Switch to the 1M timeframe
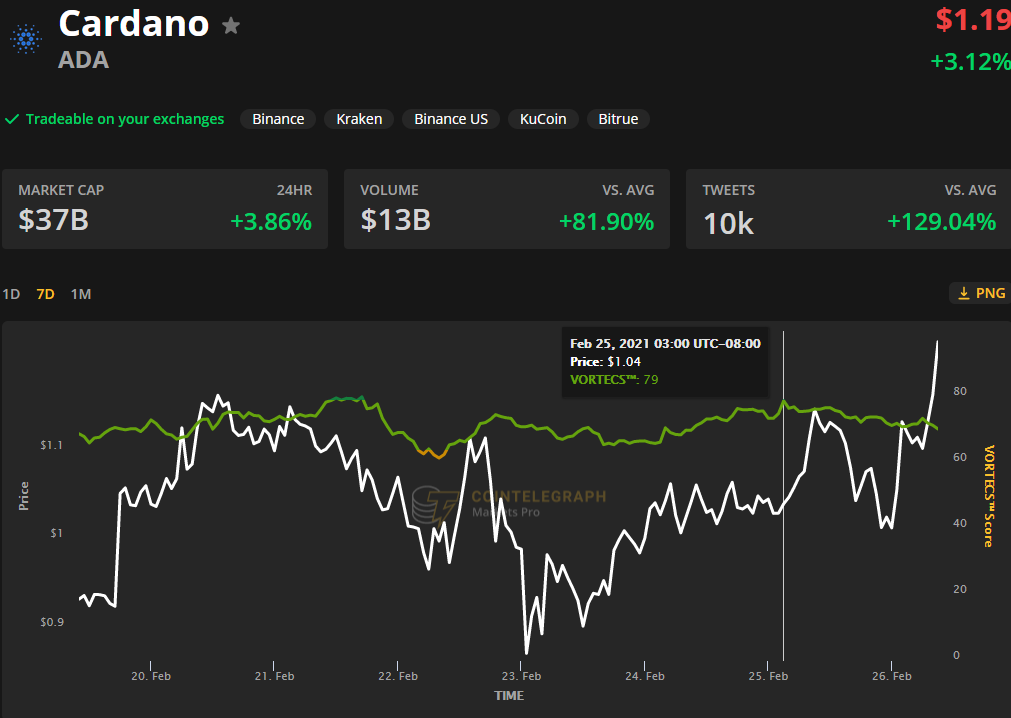The image size is (1011, 718). click(80, 294)
